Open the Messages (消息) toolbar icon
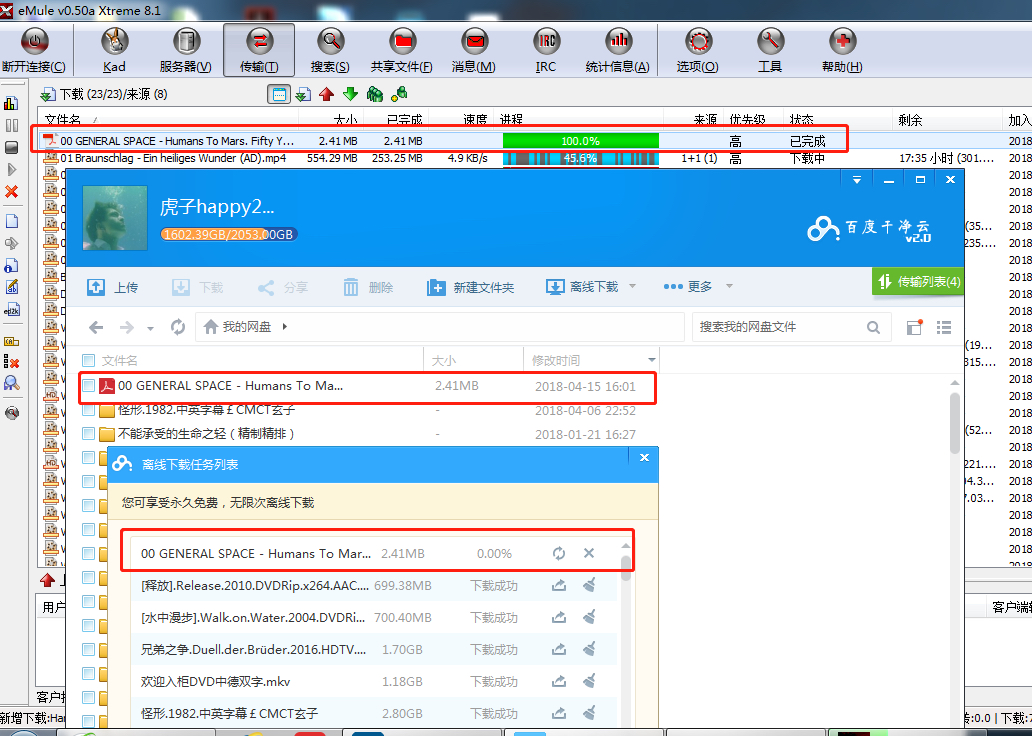 474,42
